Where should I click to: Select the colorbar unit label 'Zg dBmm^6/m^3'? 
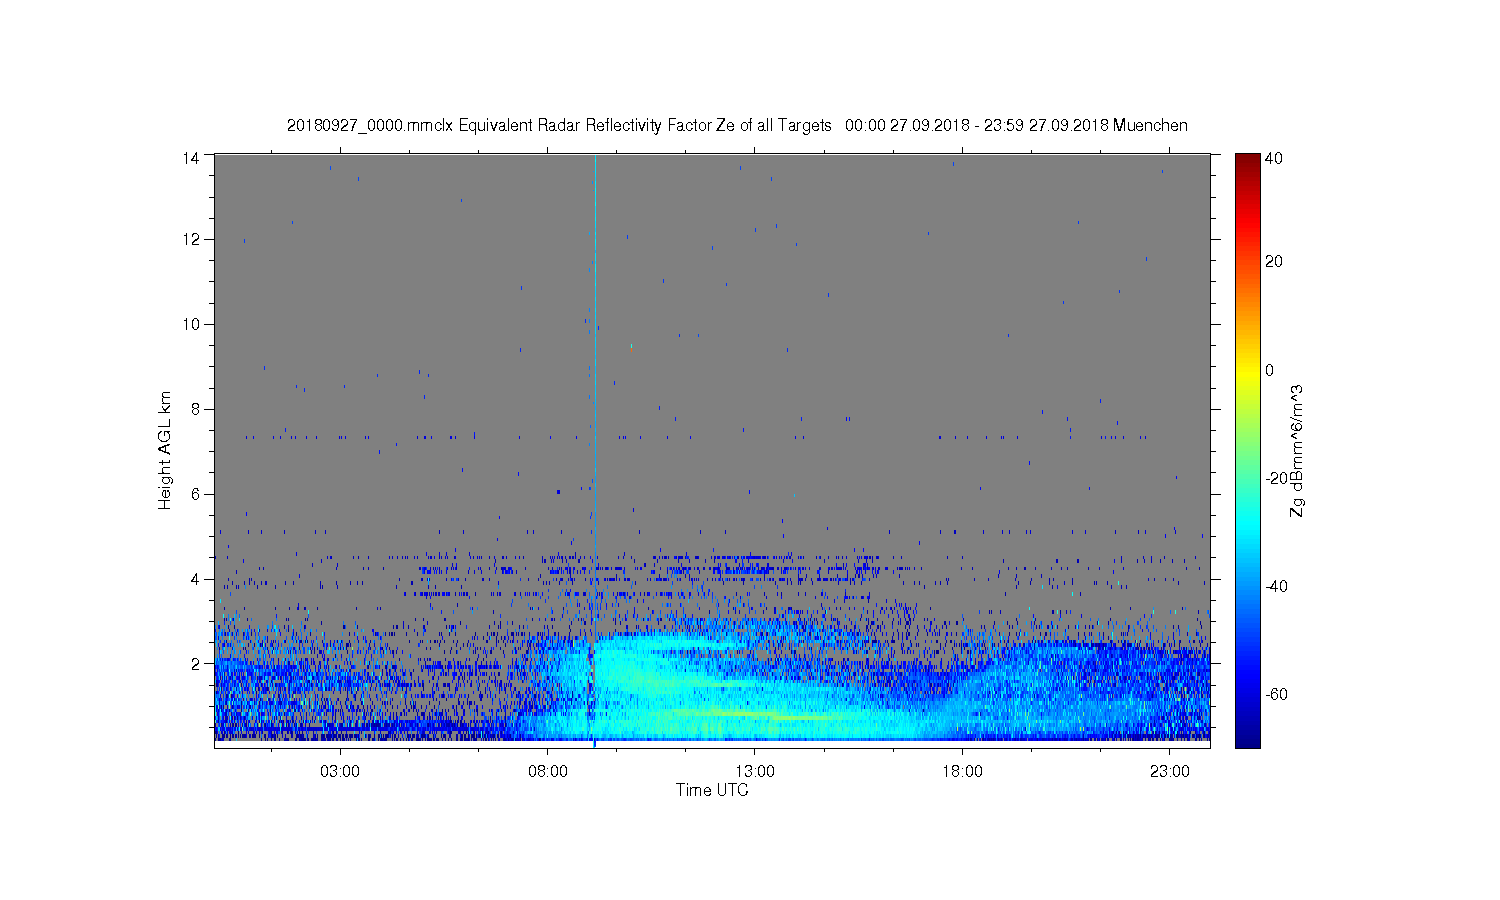coord(1297,450)
